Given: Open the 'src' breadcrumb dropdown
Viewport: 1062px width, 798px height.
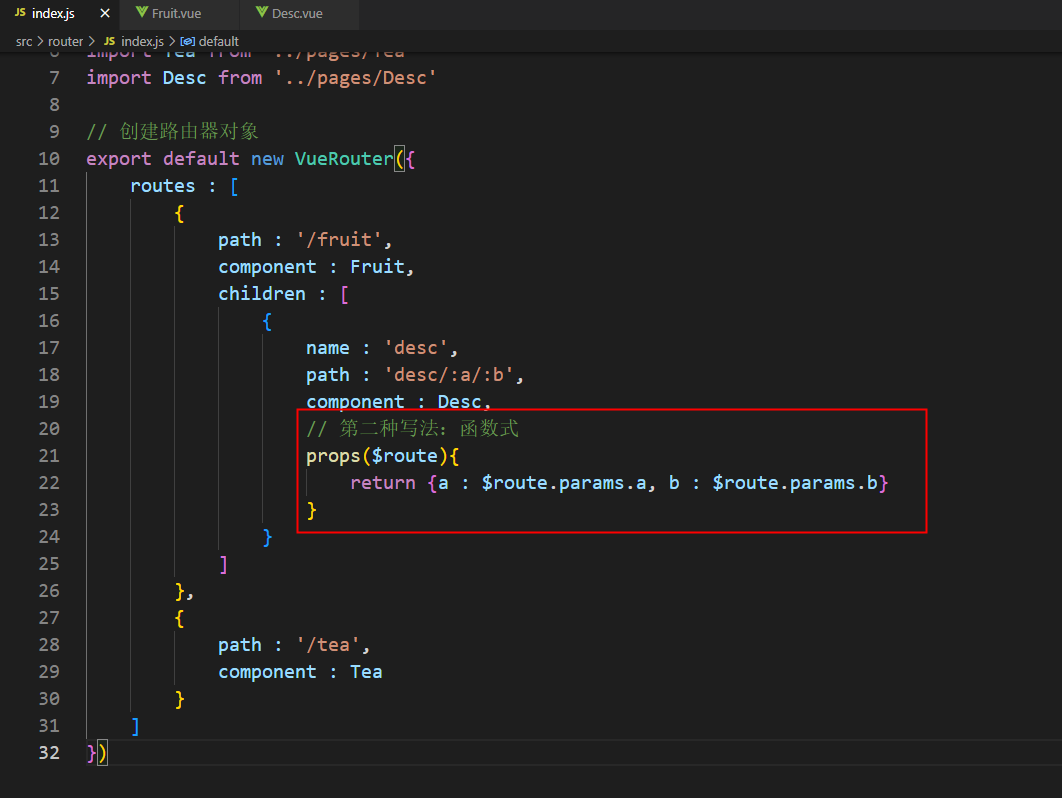Looking at the screenshot, I should pos(23,41).
